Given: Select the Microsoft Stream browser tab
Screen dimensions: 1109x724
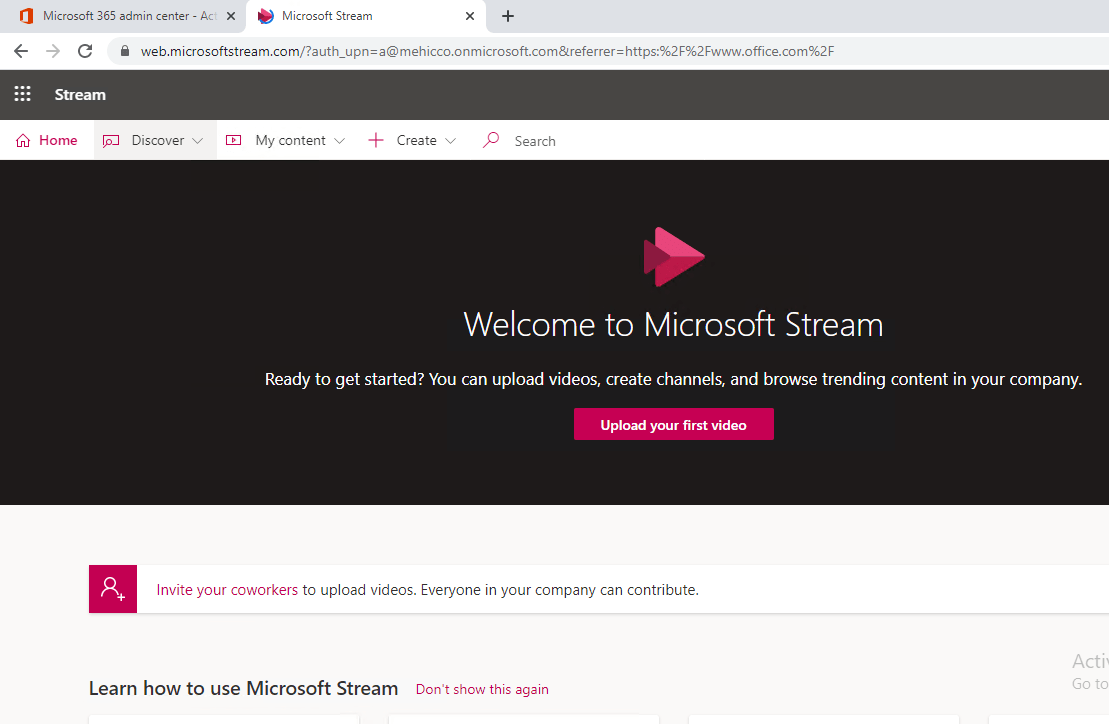Looking at the screenshot, I should pos(360,16).
